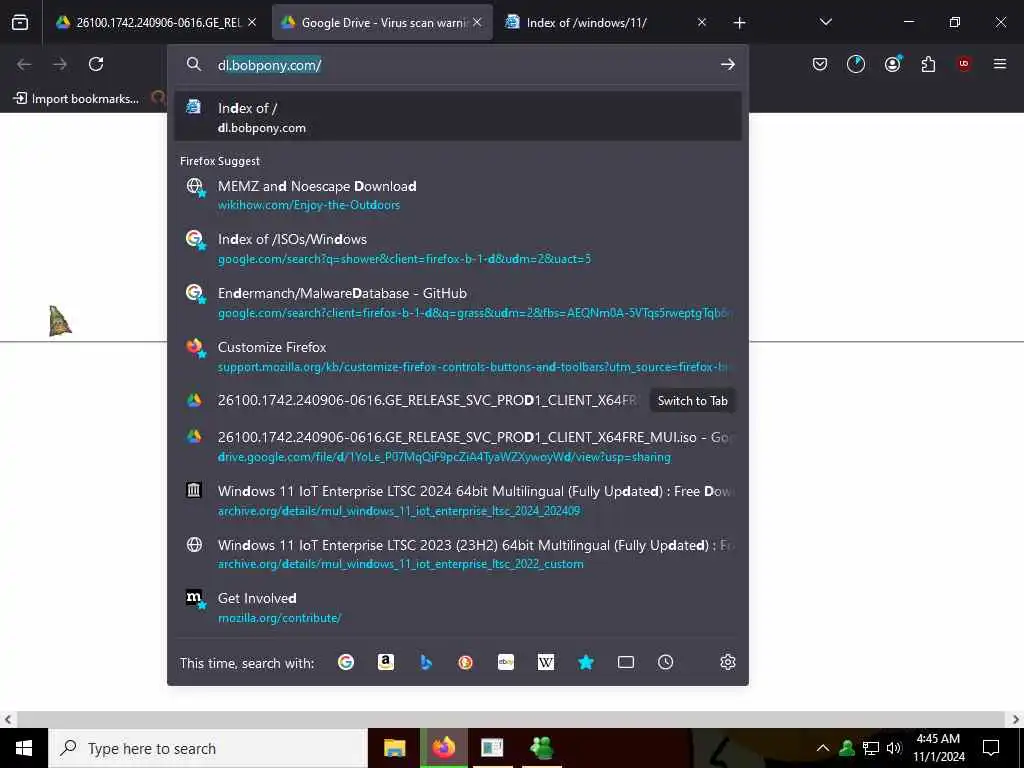This screenshot has height=768, width=1024.
Task: Search bookmarks with the star icon
Action: coord(586,662)
